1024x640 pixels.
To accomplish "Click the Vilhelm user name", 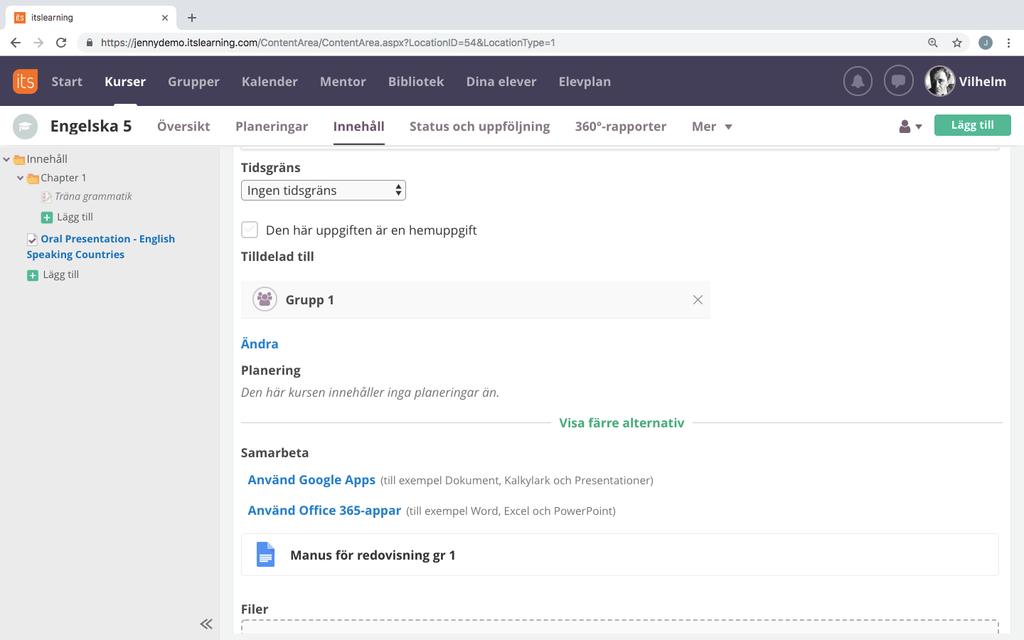I will pyautogui.click(x=982, y=82).
